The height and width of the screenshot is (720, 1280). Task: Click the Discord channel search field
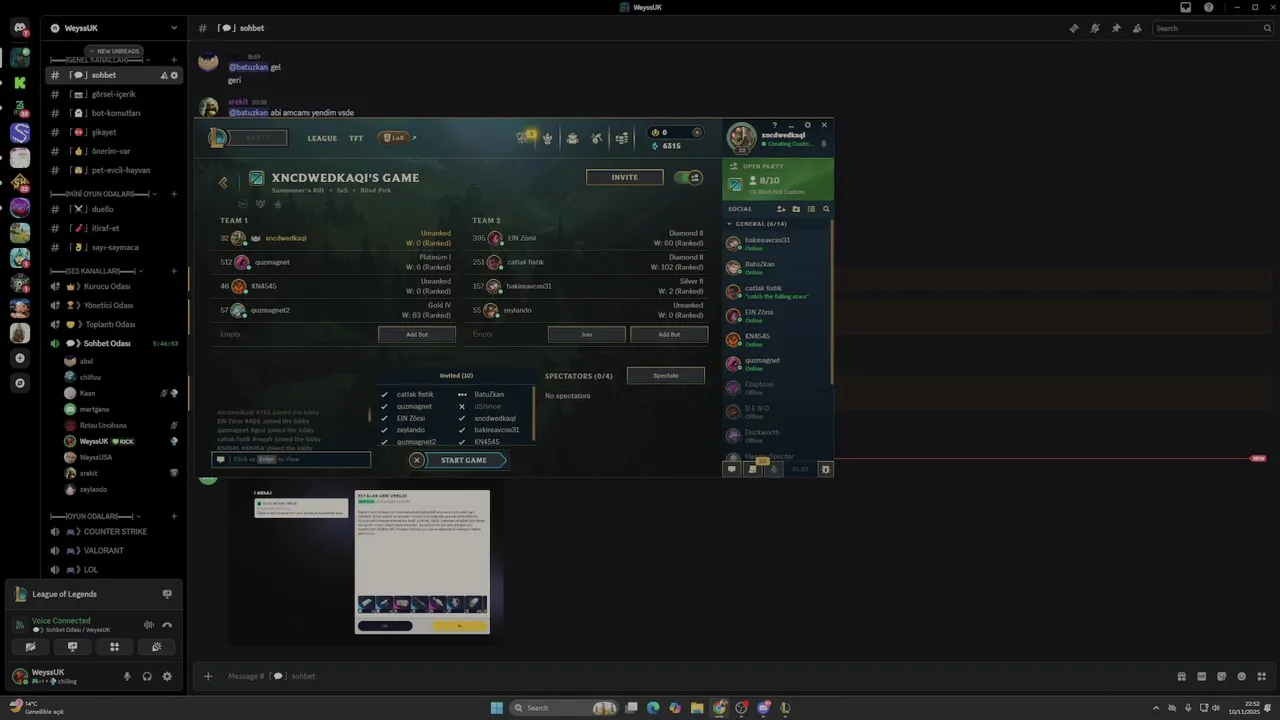click(x=1212, y=28)
